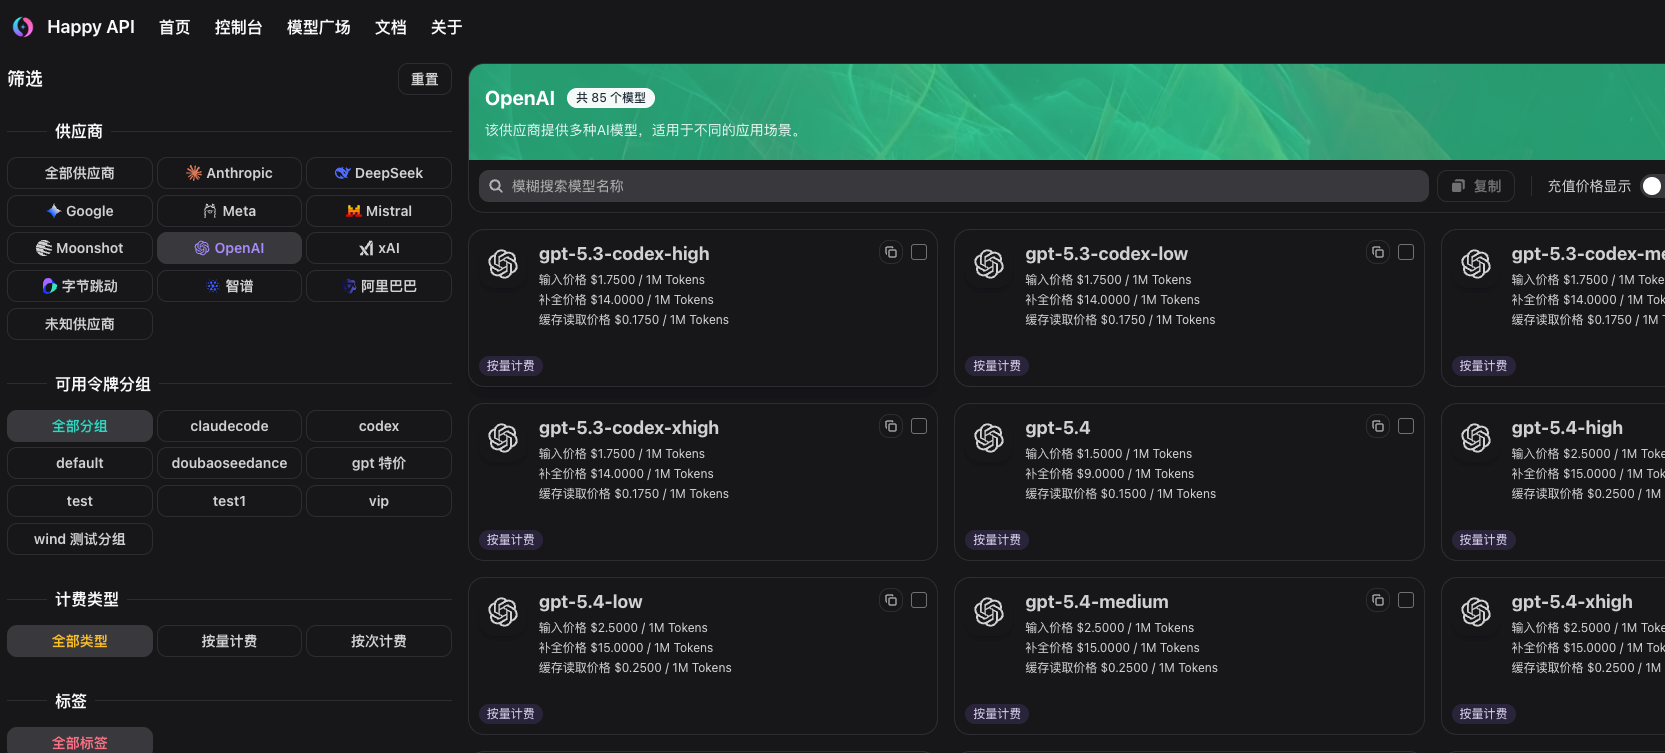Copy gpt-5.3-codex-high model name icon
Image resolution: width=1665 pixels, height=753 pixels.
point(891,252)
